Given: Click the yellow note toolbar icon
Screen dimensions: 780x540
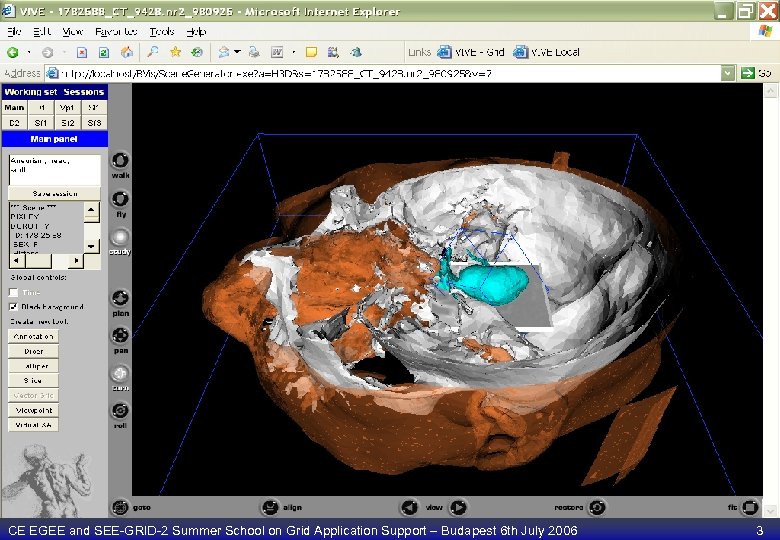Looking at the screenshot, I should [311, 52].
